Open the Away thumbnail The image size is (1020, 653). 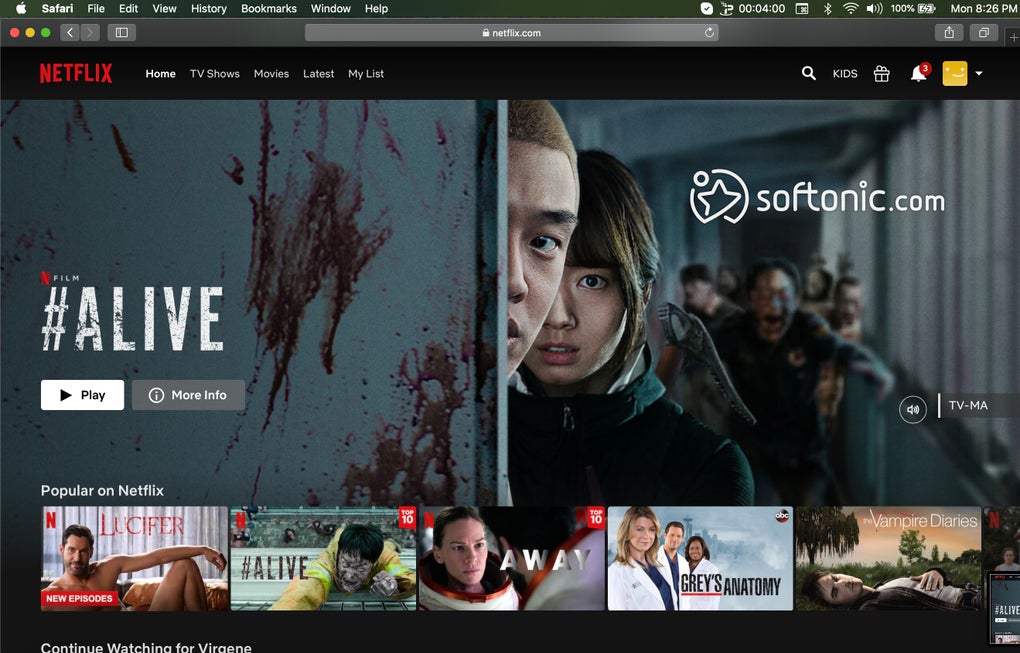tap(512, 558)
